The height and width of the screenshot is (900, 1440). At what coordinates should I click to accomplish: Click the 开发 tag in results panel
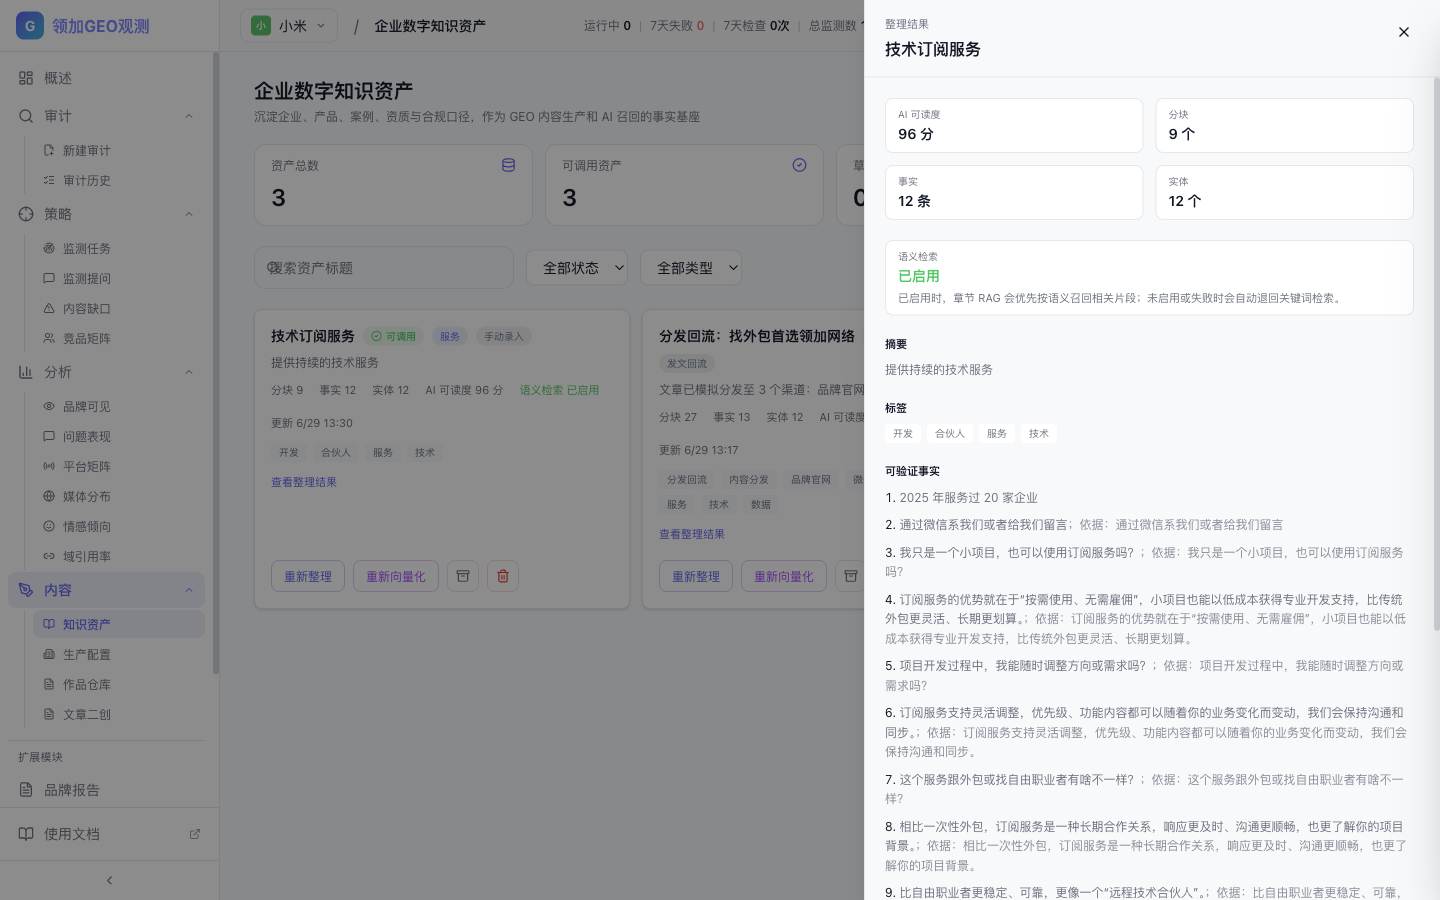(903, 433)
